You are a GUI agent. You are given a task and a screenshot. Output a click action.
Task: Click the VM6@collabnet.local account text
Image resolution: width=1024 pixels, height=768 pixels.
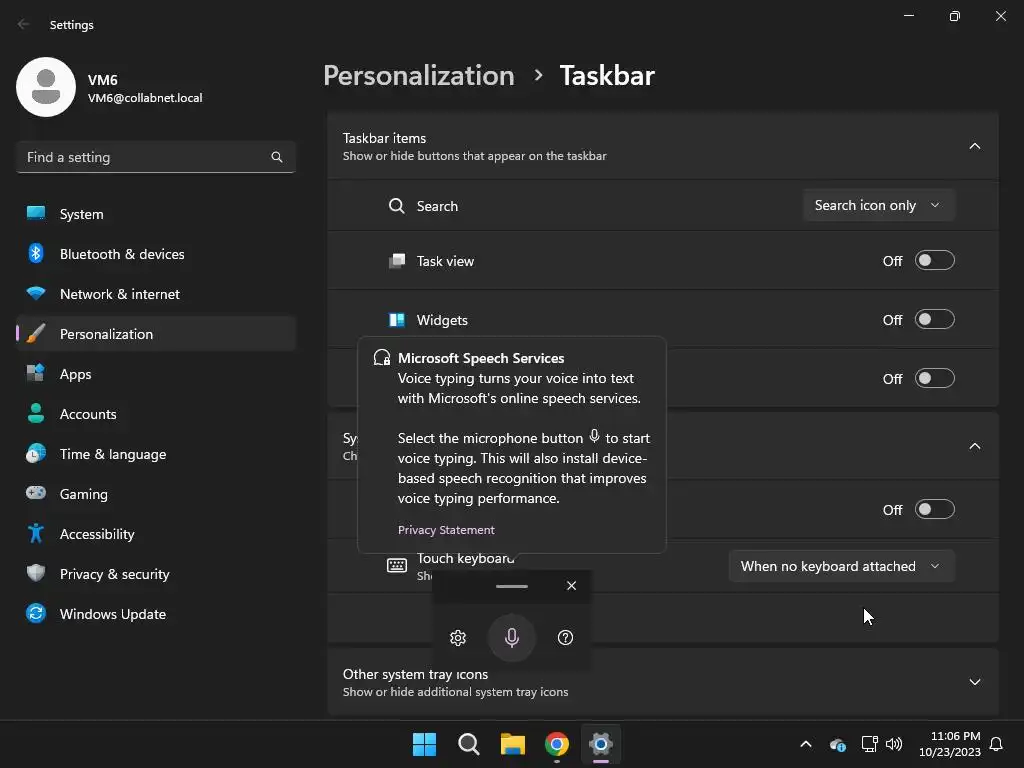tap(145, 98)
